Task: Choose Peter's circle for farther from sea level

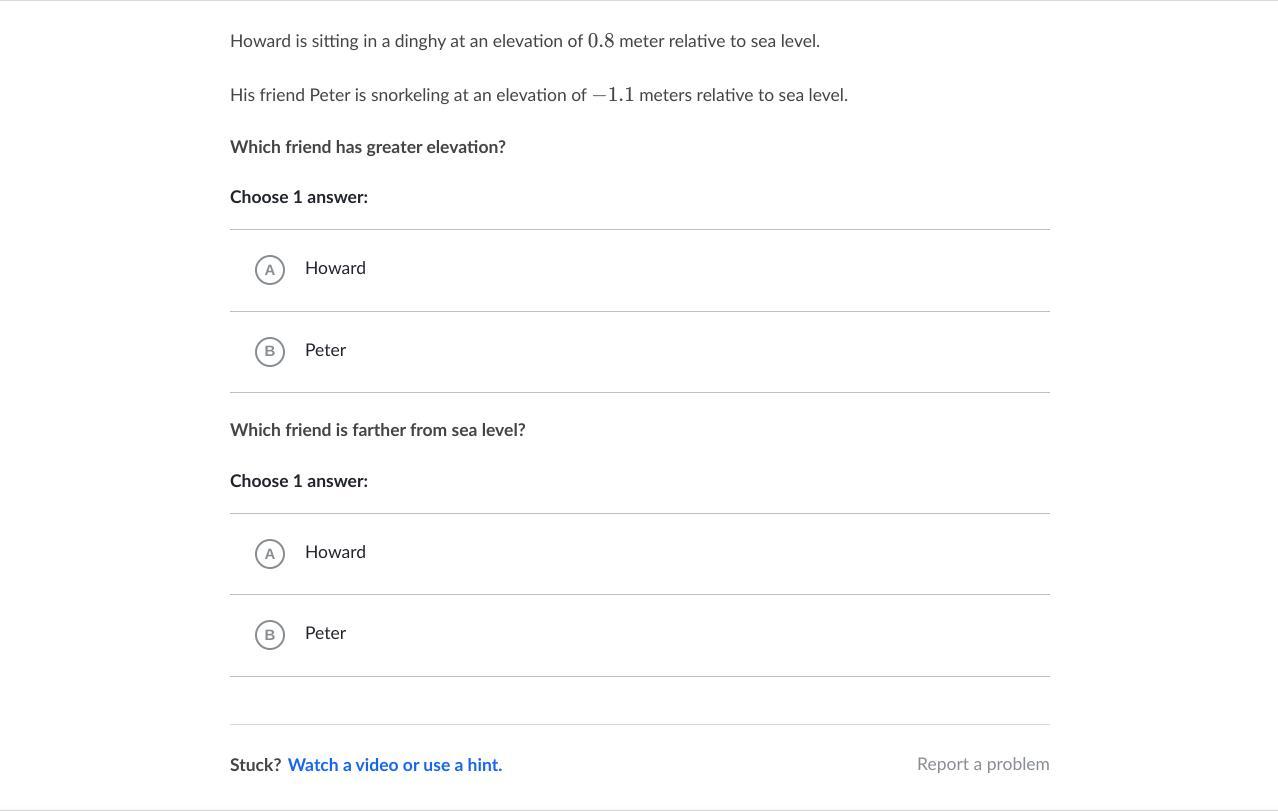Action: pyautogui.click(x=270, y=634)
